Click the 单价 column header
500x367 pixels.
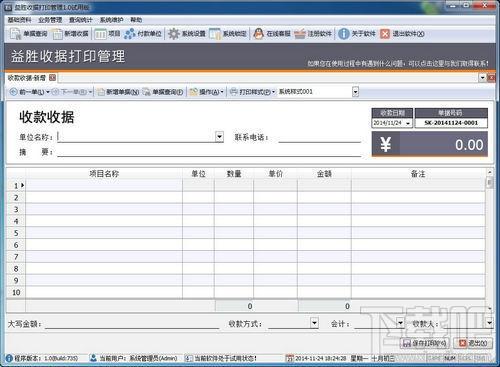point(276,174)
